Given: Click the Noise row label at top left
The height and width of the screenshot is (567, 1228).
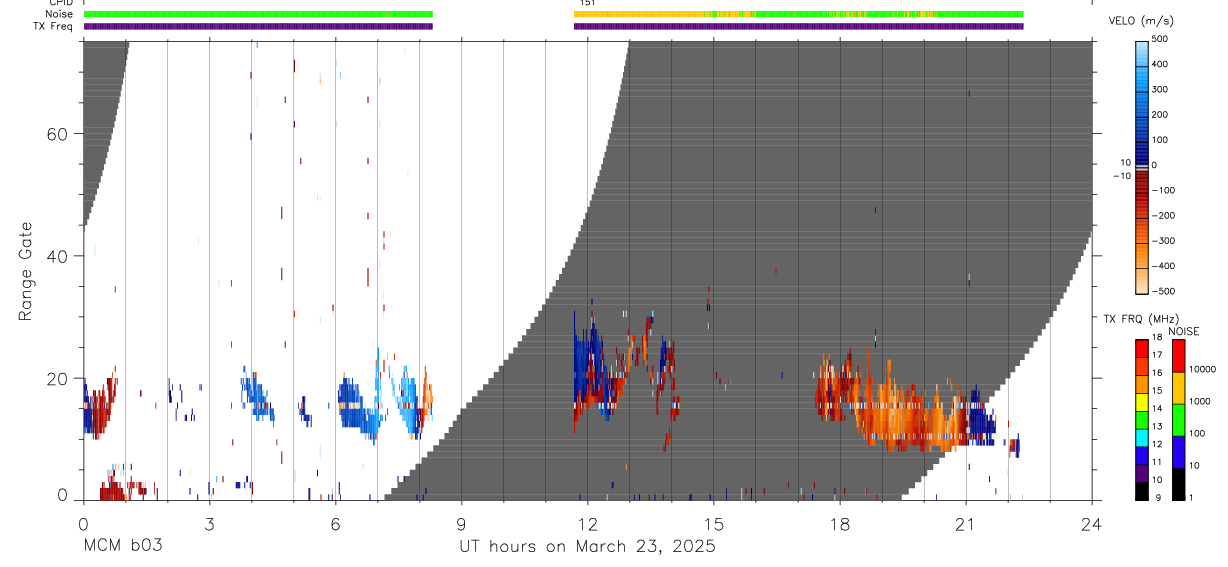Looking at the screenshot, I should coord(60,14).
